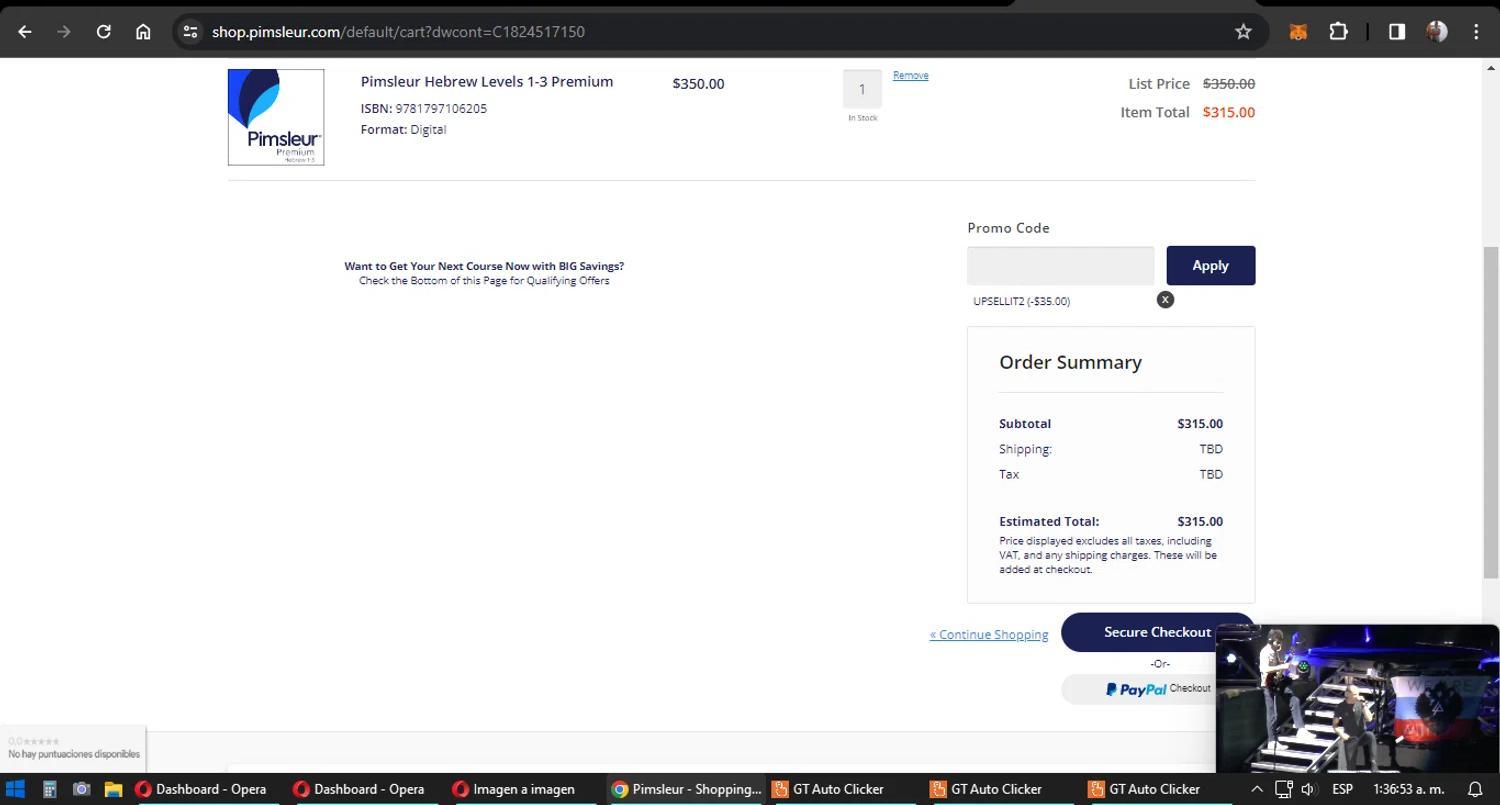Open Calculator from the taskbar
The image size is (1500, 805).
[49, 789]
